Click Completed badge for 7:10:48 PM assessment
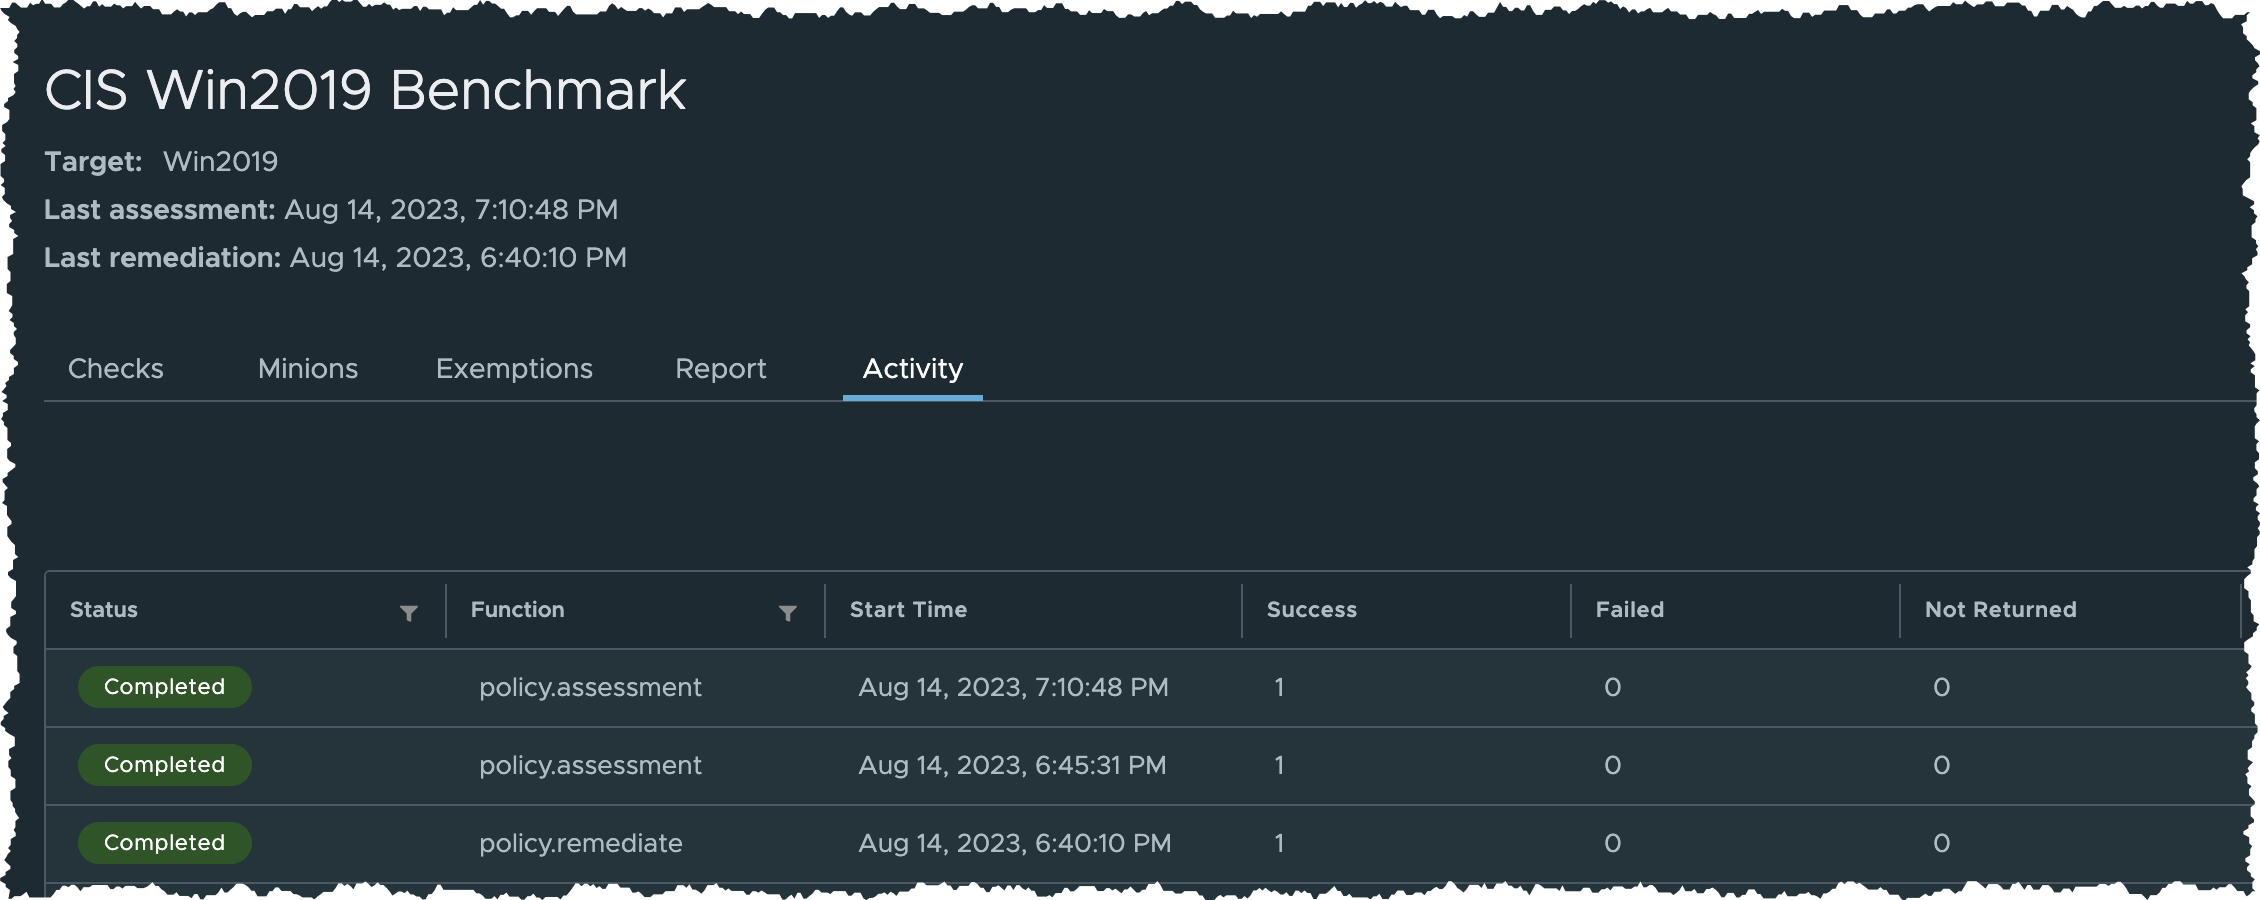The width and height of the screenshot is (2260, 900). [165, 687]
